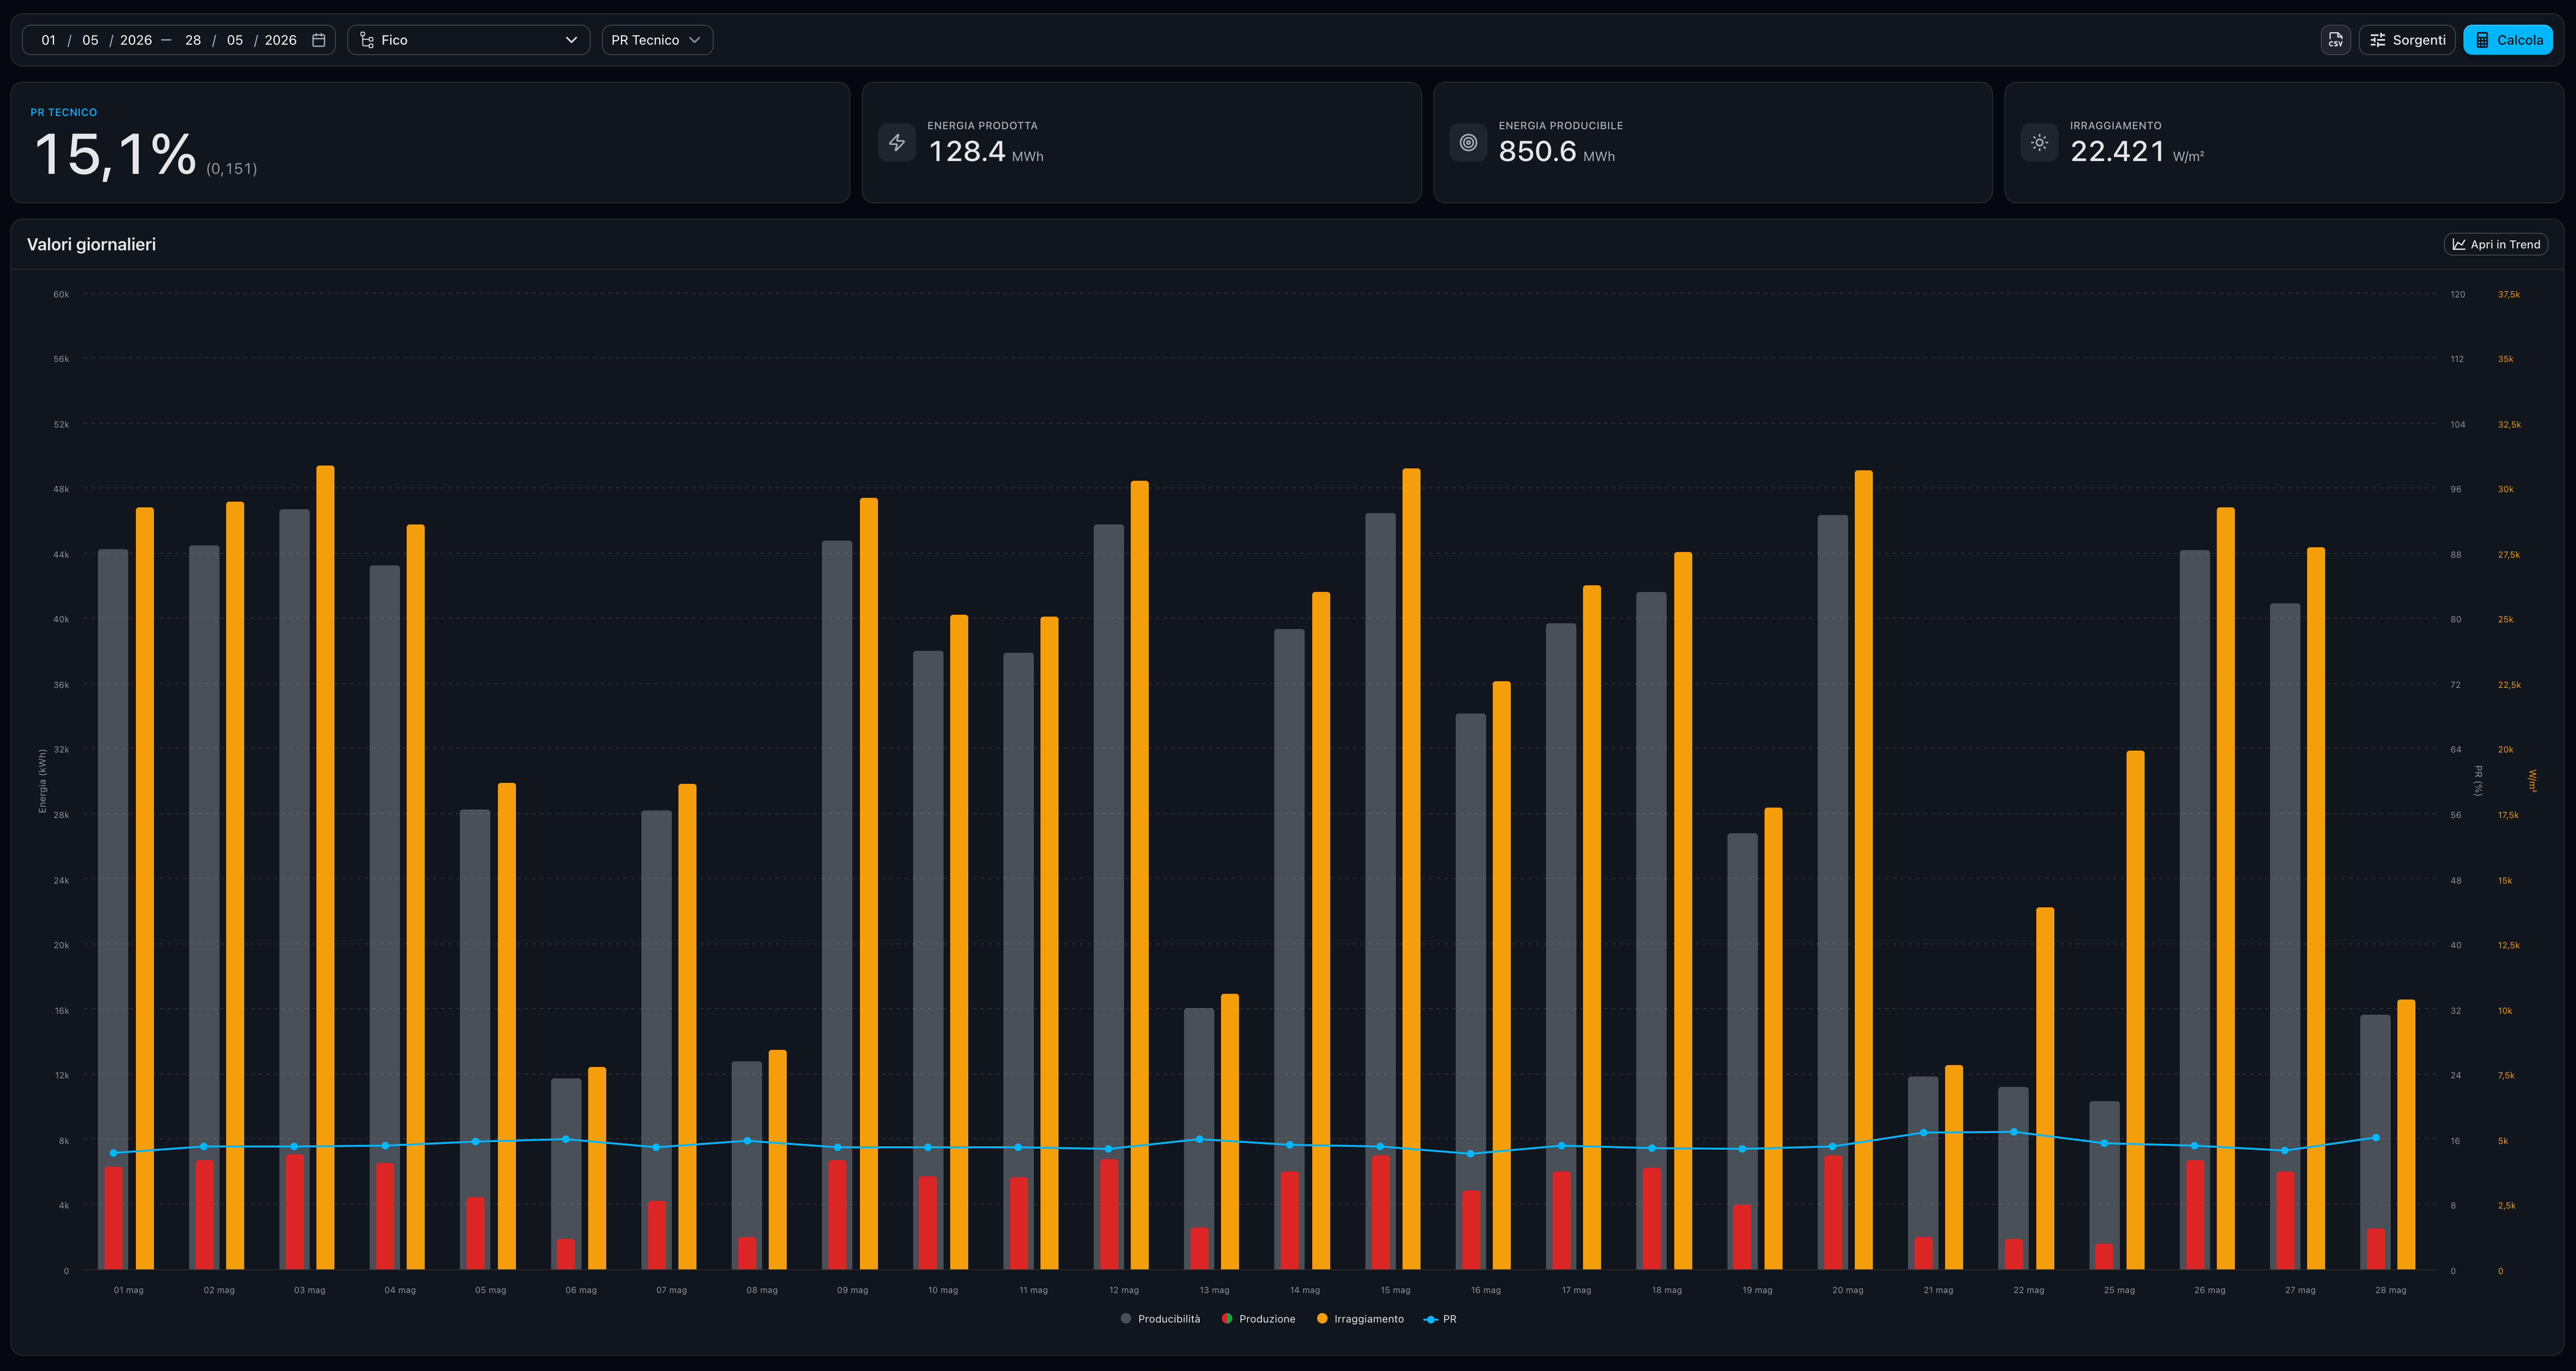The image size is (2576, 1371).
Task: Toggle the Producibilità legend series
Action: [x=1160, y=1319]
